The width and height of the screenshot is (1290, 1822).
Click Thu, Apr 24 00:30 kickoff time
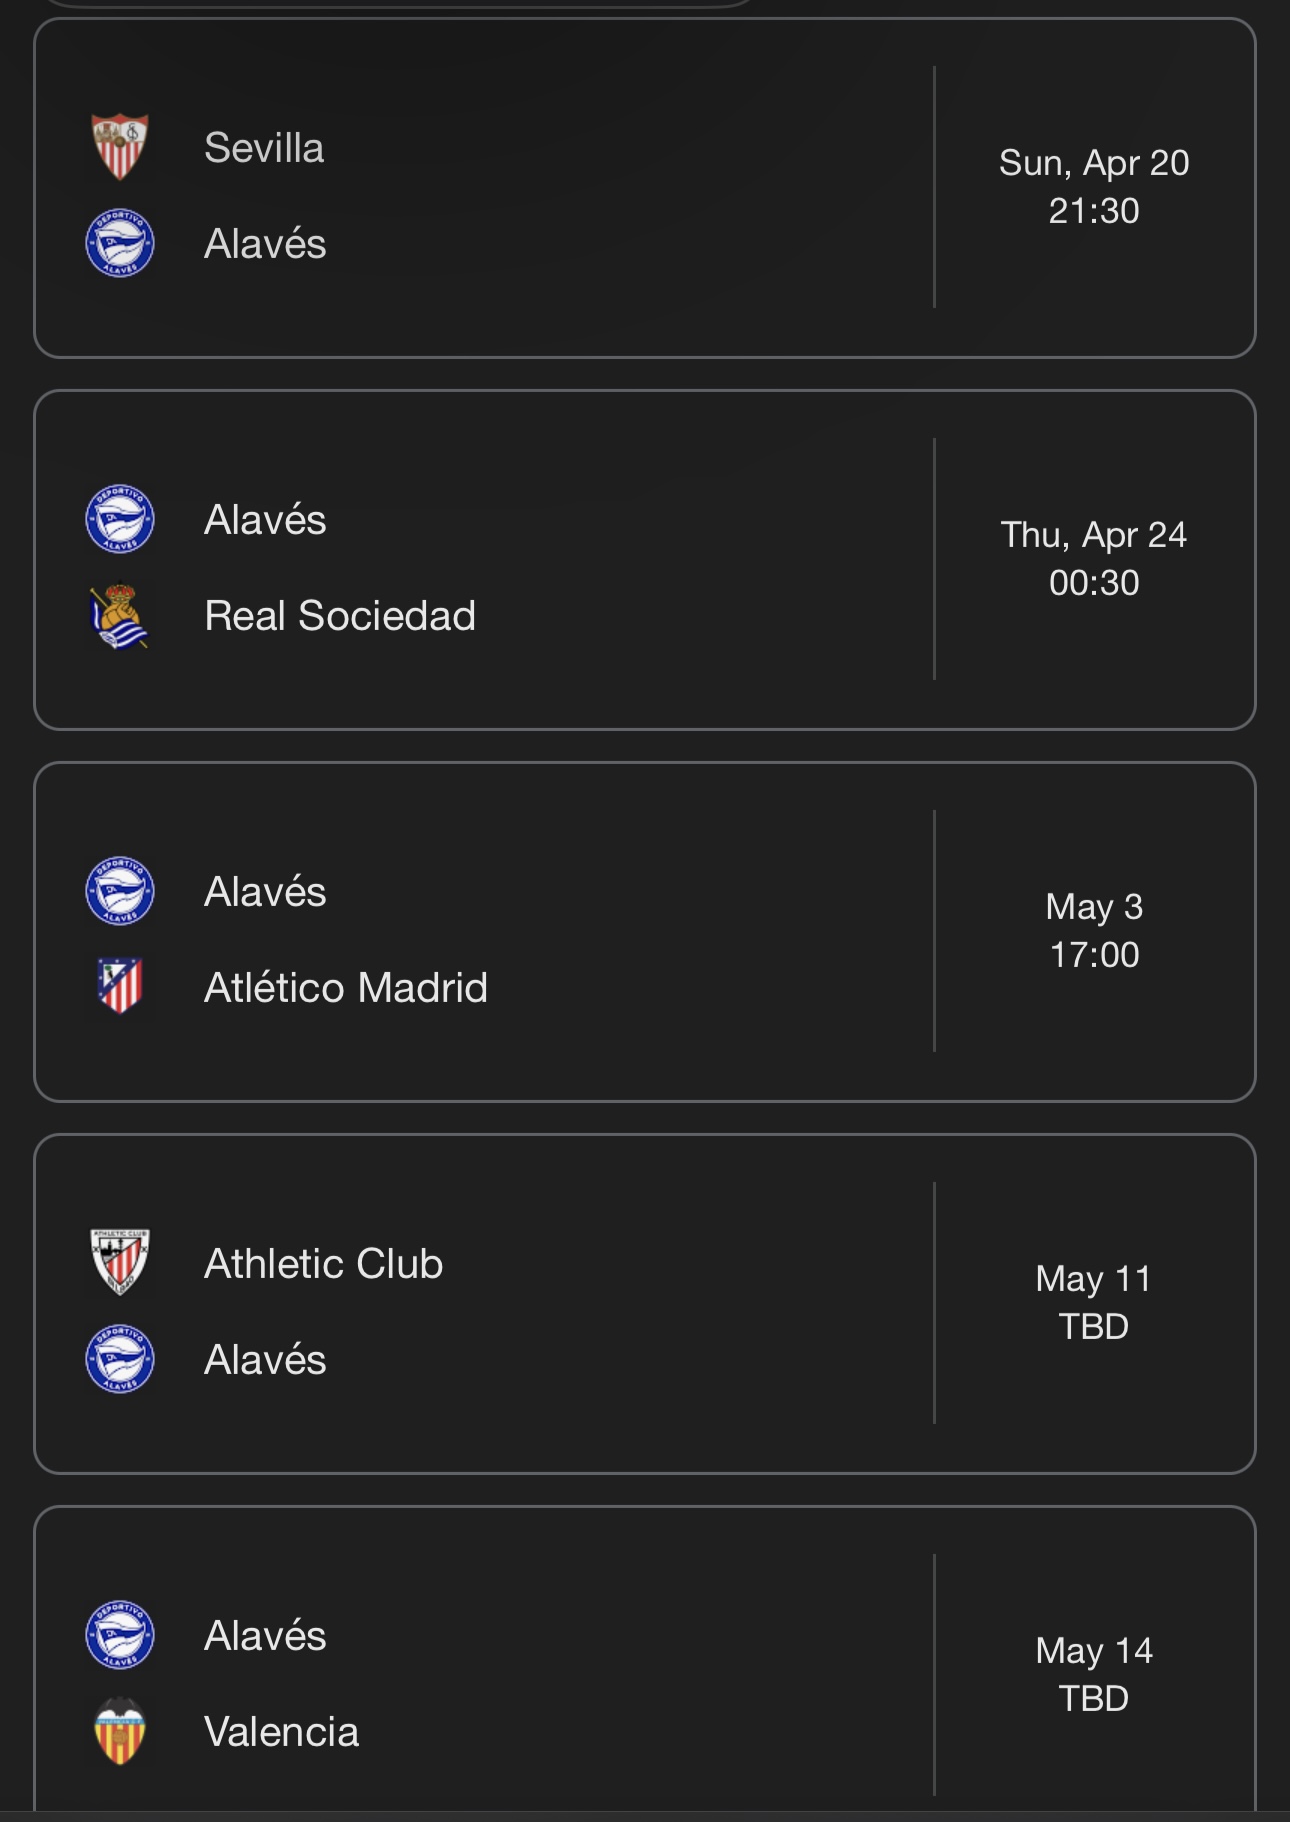pyautogui.click(x=1094, y=559)
